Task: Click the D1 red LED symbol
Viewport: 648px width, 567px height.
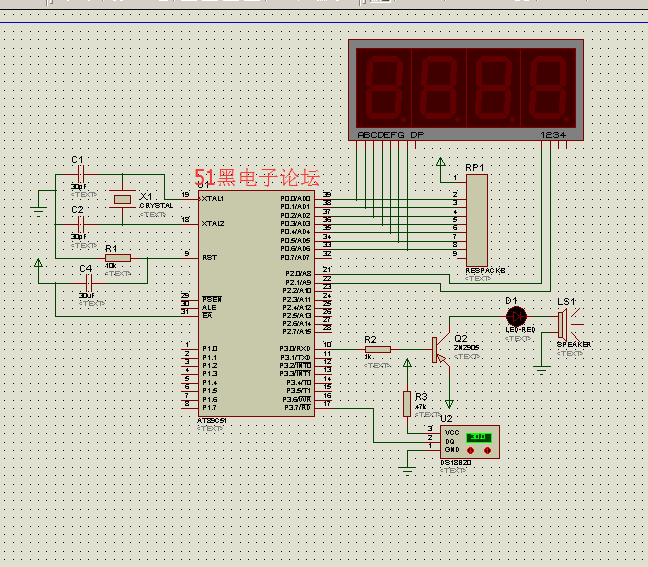Action: tap(516, 317)
